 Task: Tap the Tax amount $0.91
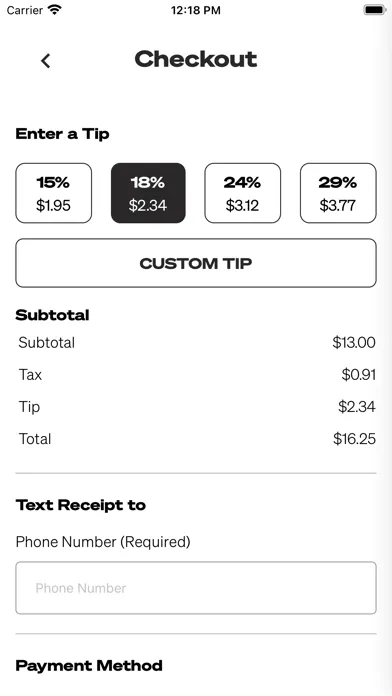pos(359,375)
